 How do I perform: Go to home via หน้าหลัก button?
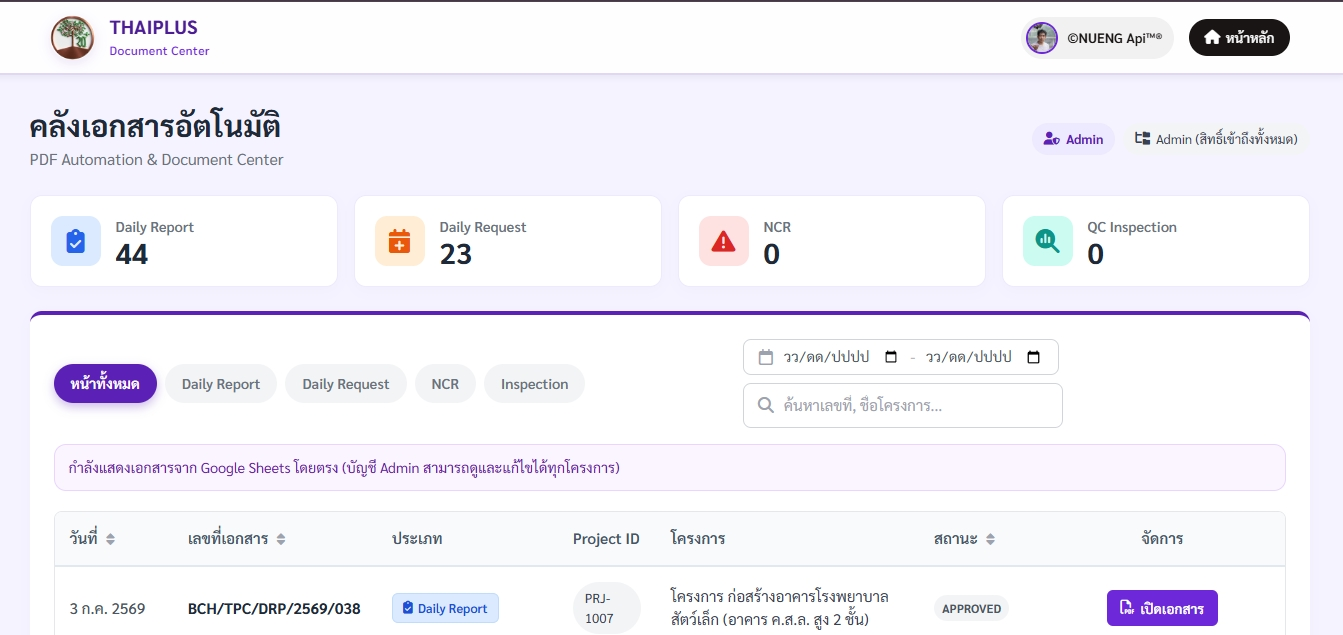[x=1239, y=38]
